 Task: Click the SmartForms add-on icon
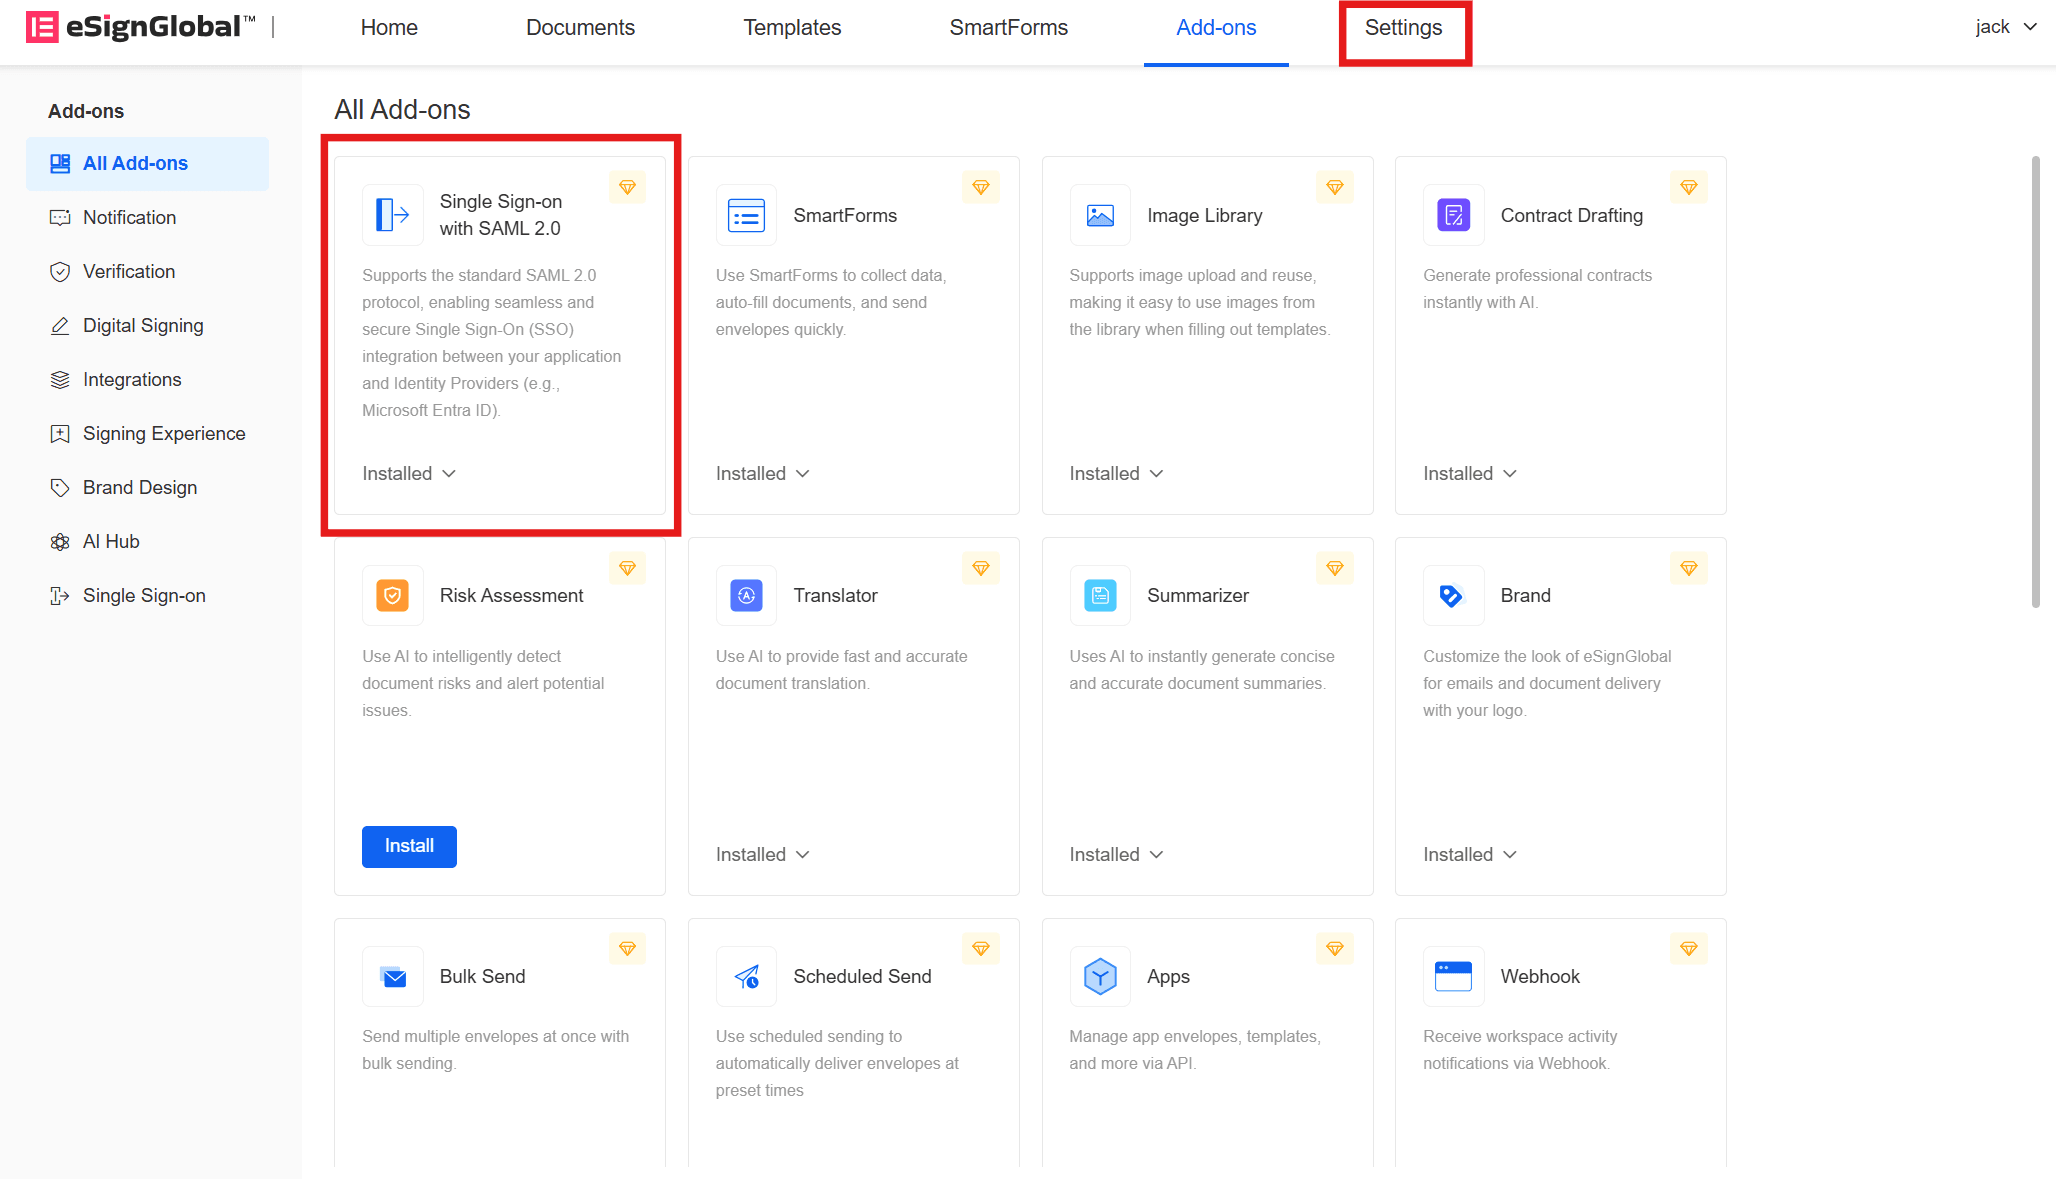[746, 215]
